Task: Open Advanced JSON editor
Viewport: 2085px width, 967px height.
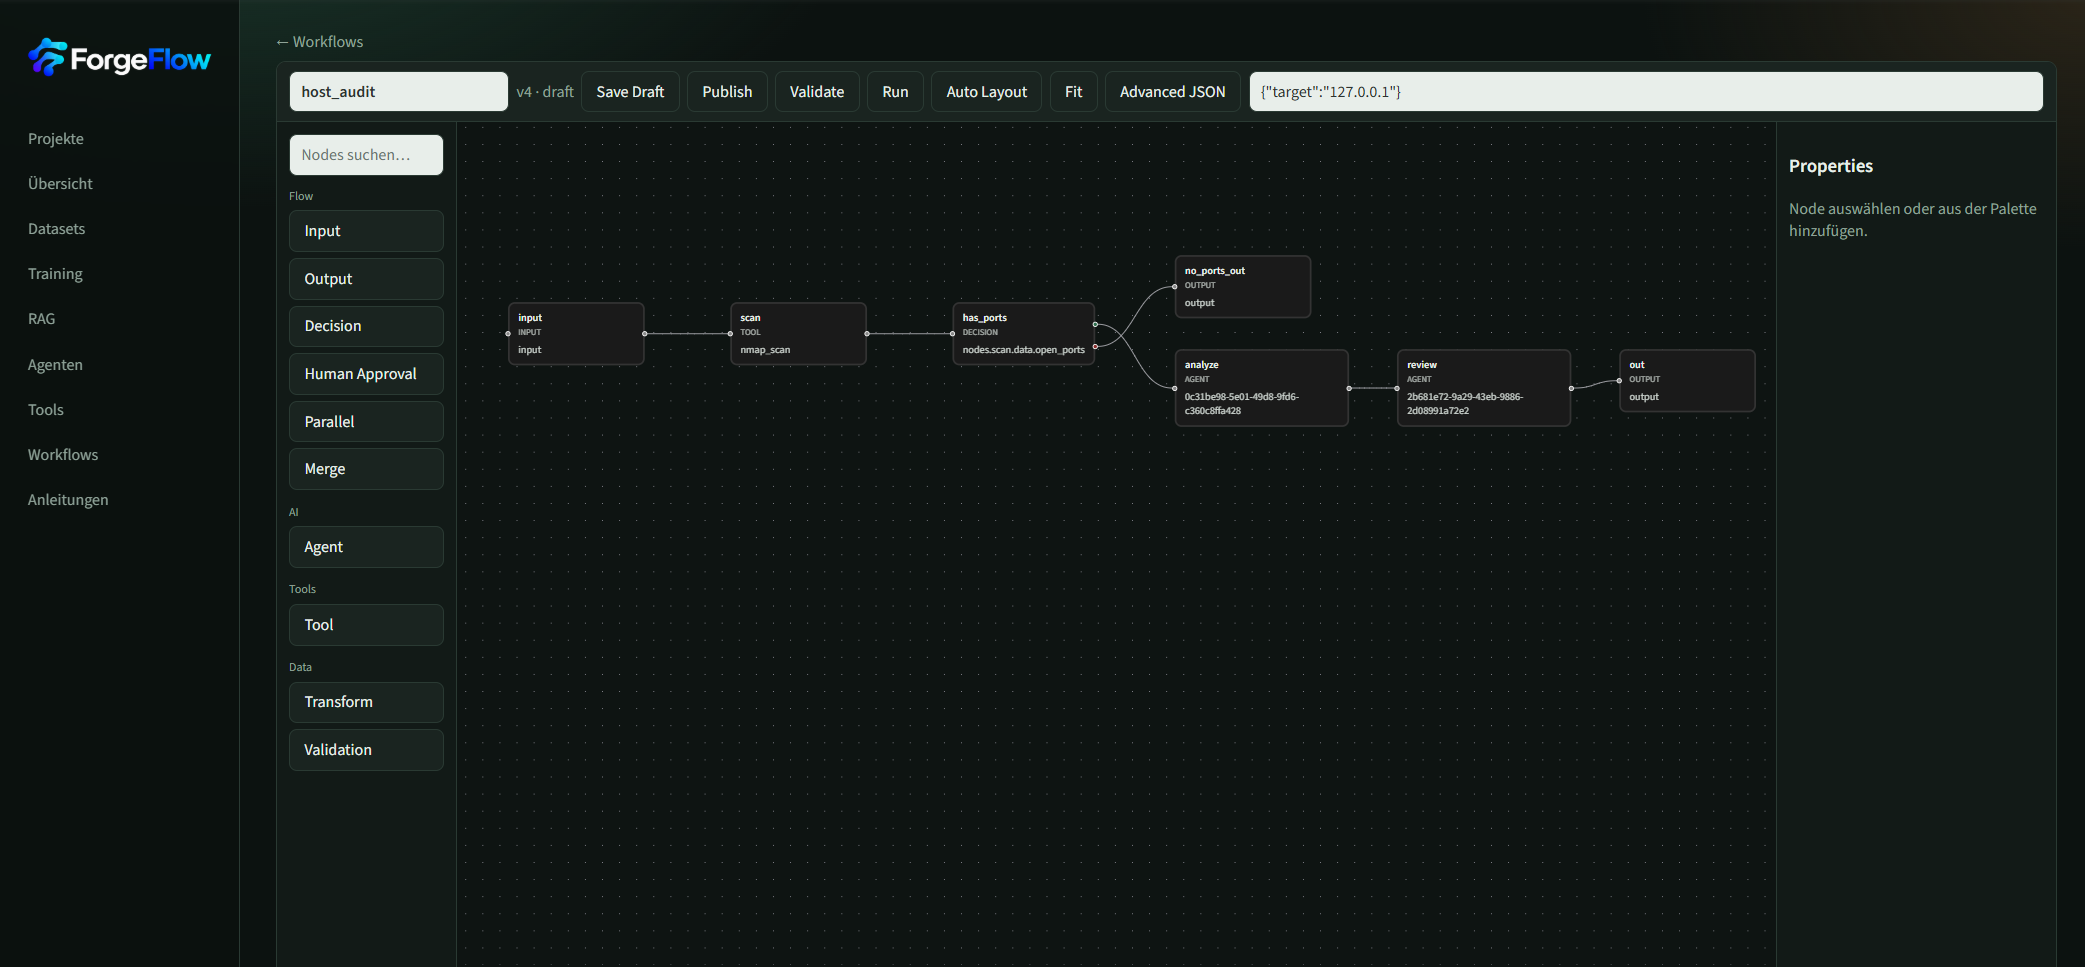Action: point(1172,92)
